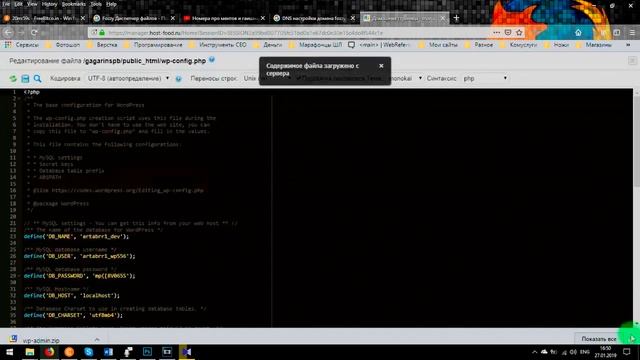
Task: Click Показать все downloads button
Action: click(599, 339)
